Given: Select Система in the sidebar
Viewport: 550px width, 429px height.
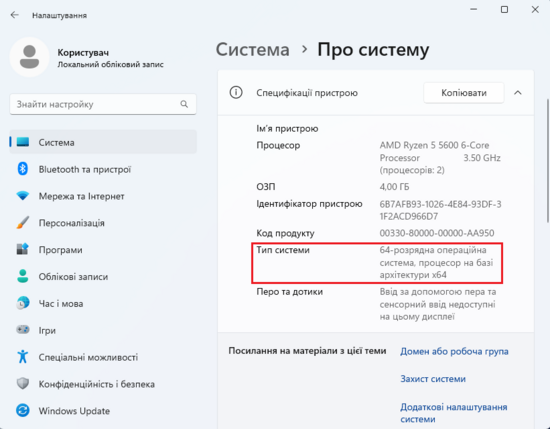Looking at the screenshot, I should [x=103, y=142].
